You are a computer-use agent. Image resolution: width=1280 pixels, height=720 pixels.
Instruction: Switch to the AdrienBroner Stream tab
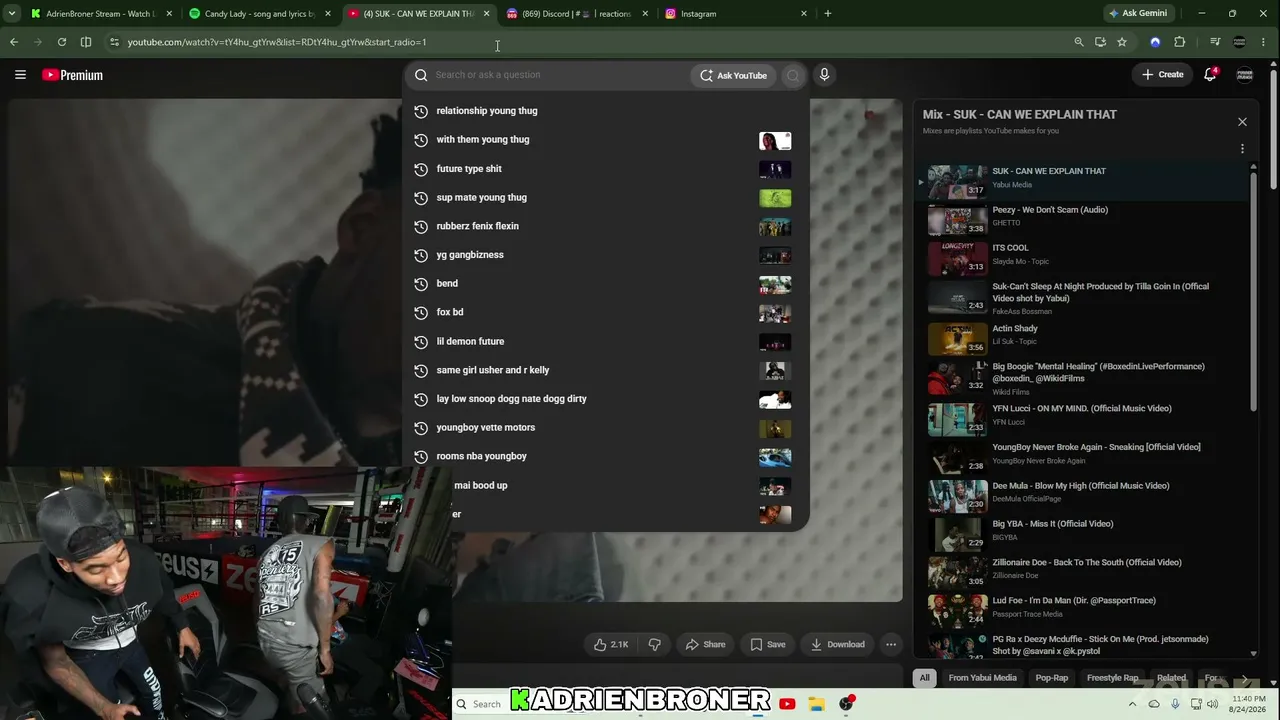pyautogui.click(x=100, y=14)
